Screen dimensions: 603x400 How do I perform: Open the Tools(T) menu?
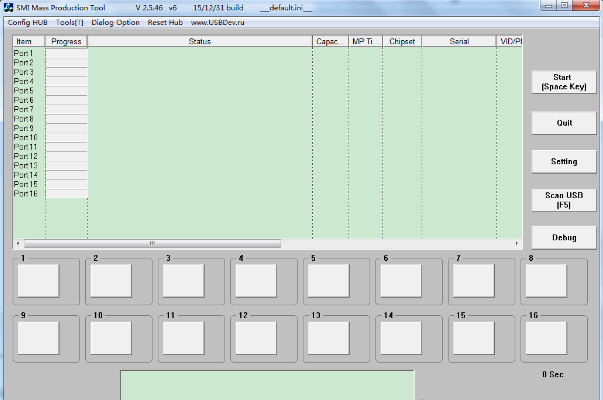click(x=70, y=22)
